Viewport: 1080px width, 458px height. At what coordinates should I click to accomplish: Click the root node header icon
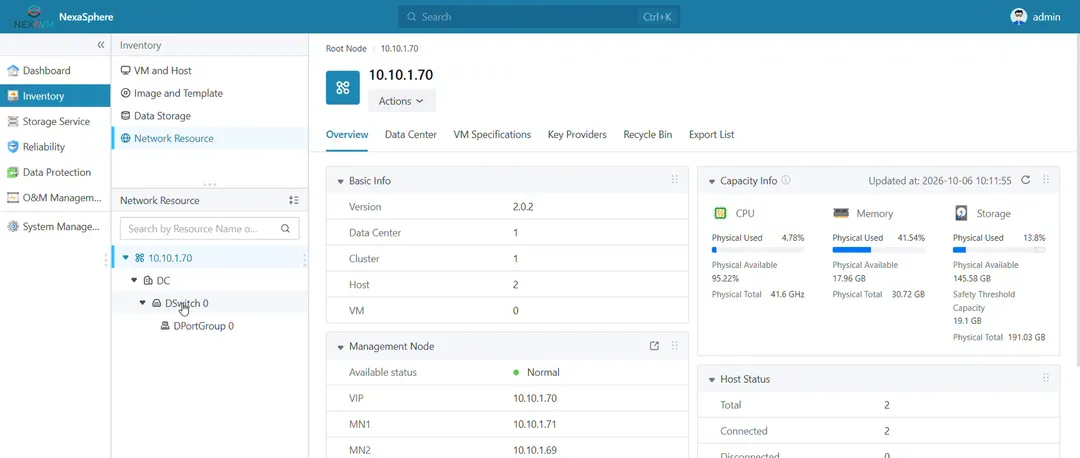click(342, 87)
